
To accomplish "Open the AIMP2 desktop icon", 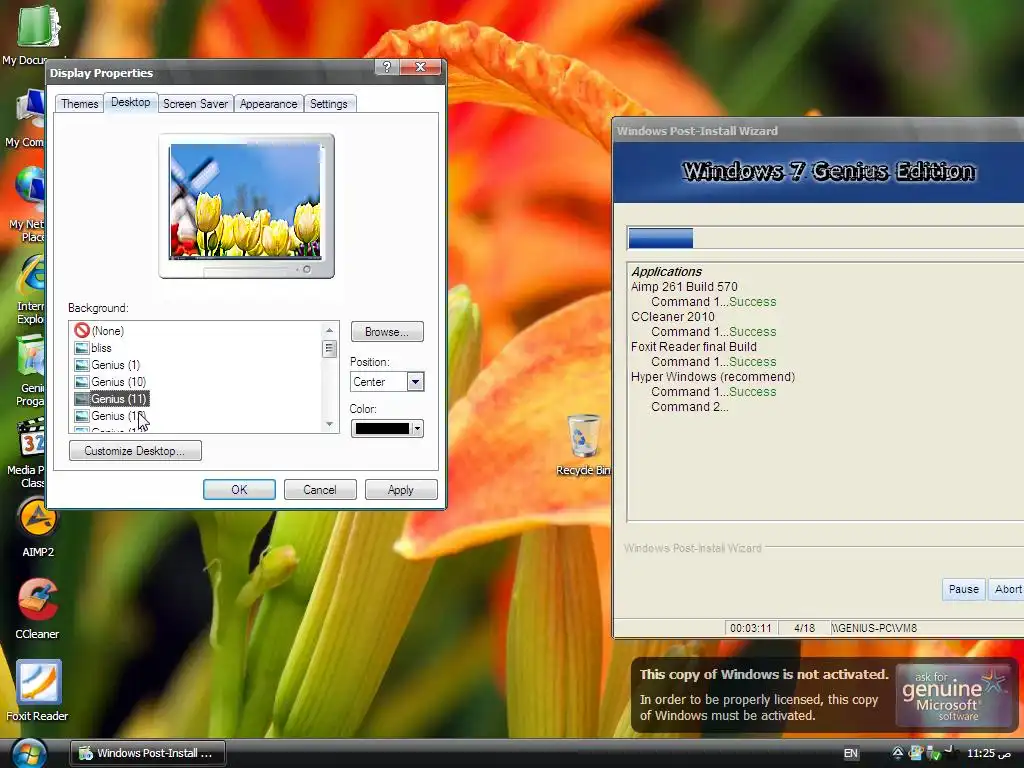I will pyautogui.click(x=37, y=528).
